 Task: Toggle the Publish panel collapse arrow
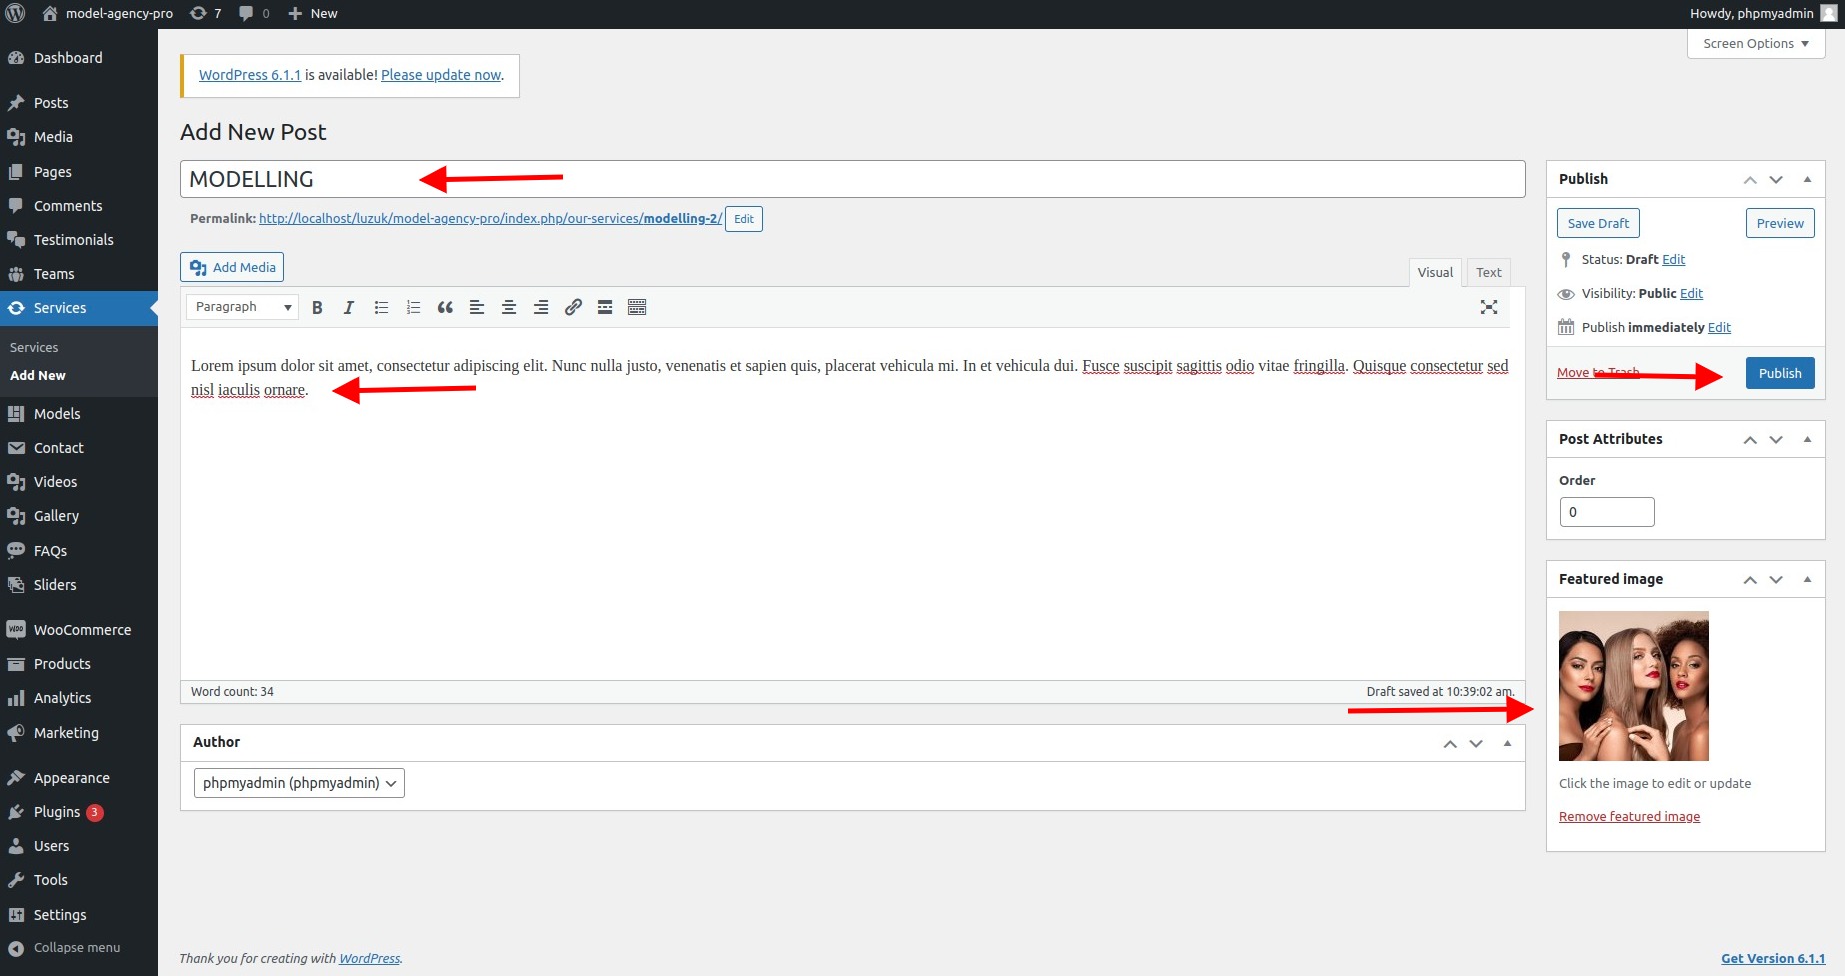tap(1807, 179)
